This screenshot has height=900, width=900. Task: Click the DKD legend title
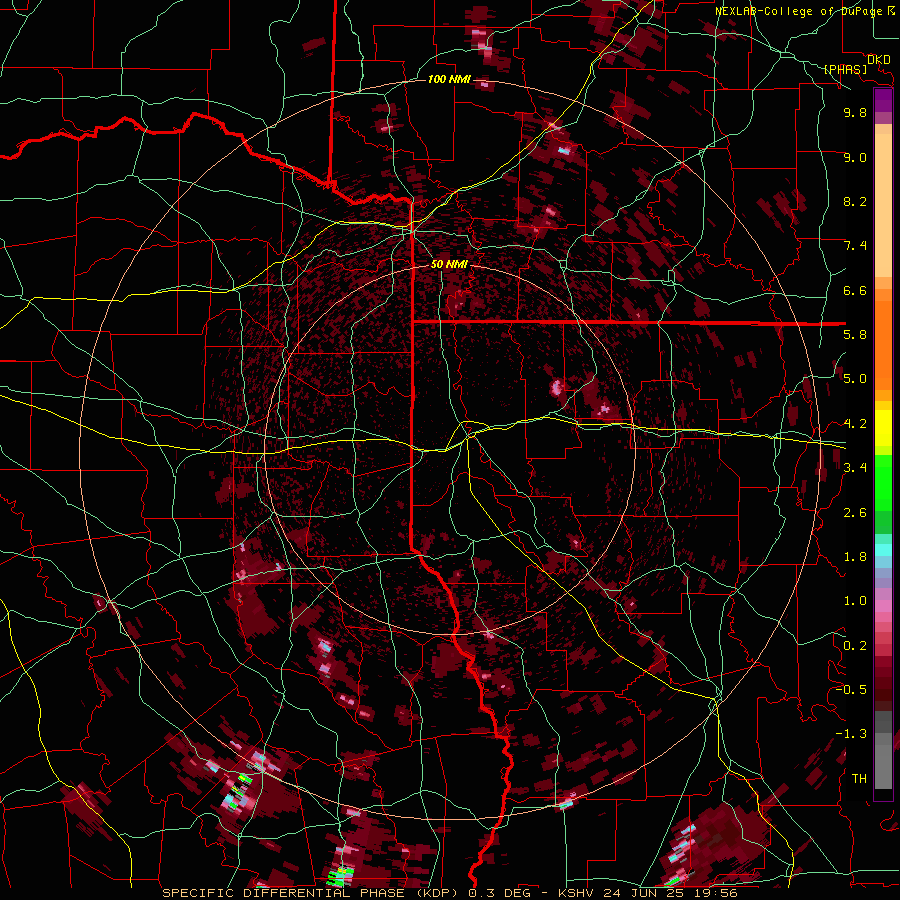click(x=878, y=59)
